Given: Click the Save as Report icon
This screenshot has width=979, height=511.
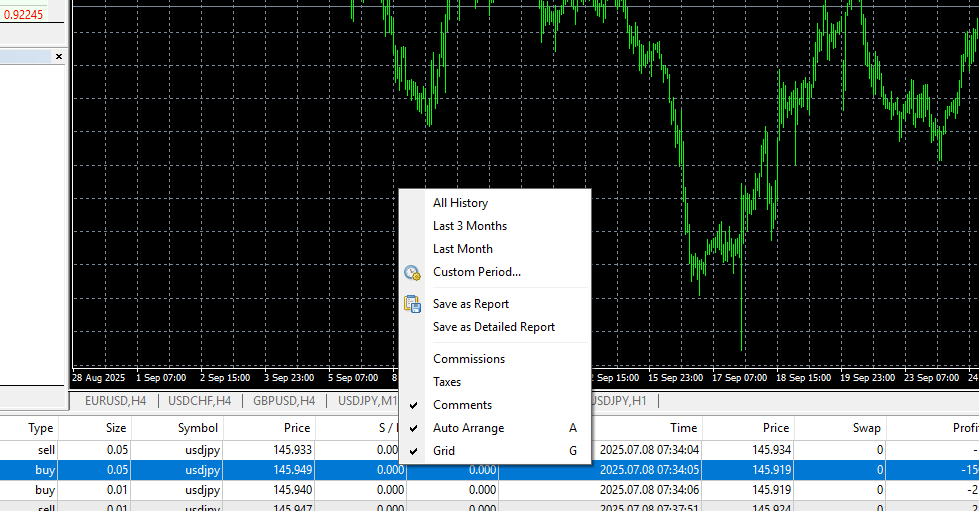Looking at the screenshot, I should [x=412, y=304].
